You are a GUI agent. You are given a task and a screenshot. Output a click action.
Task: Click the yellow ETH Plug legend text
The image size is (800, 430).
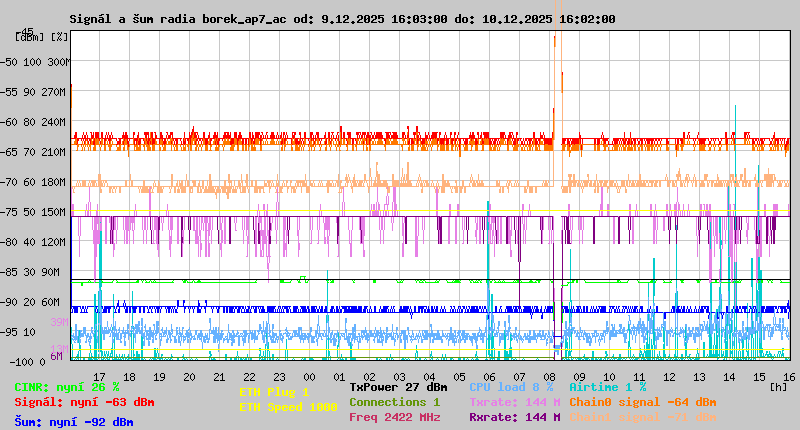click(x=274, y=392)
